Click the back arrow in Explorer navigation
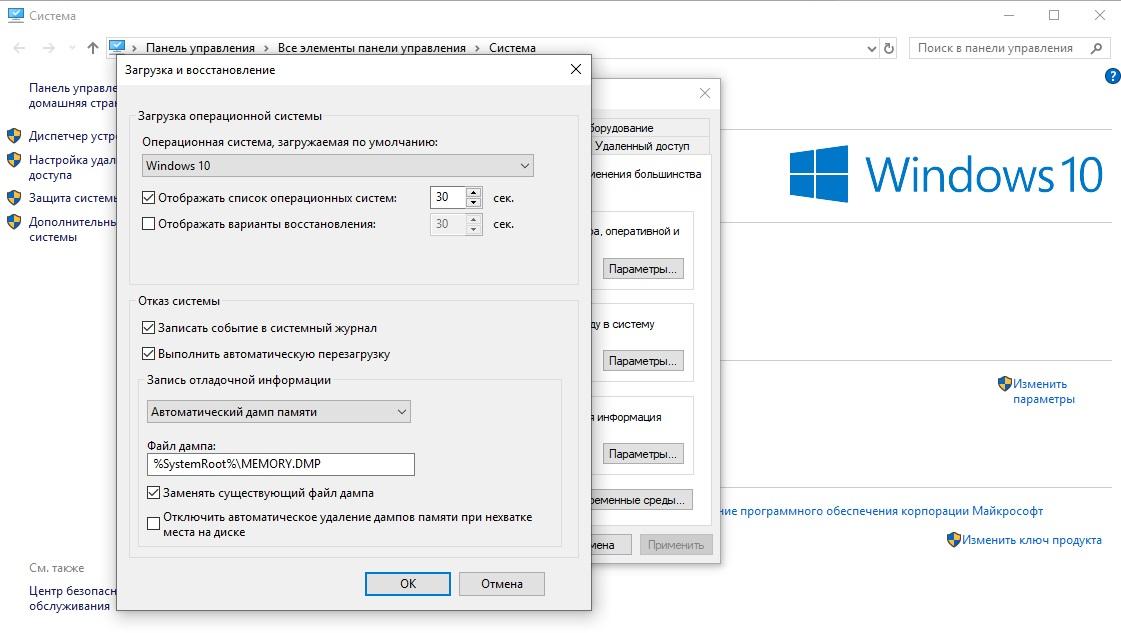Image resolution: width=1121 pixels, height=633 pixels. (19, 48)
